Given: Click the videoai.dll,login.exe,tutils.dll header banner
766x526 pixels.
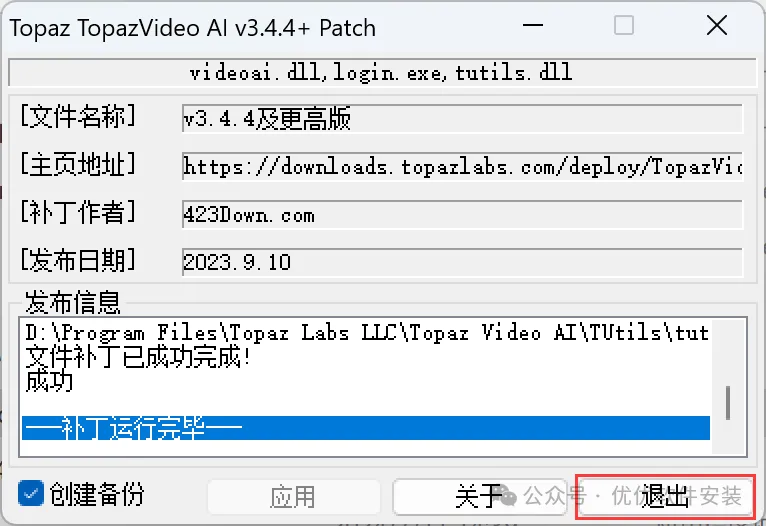Looking at the screenshot, I should point(382,72).
